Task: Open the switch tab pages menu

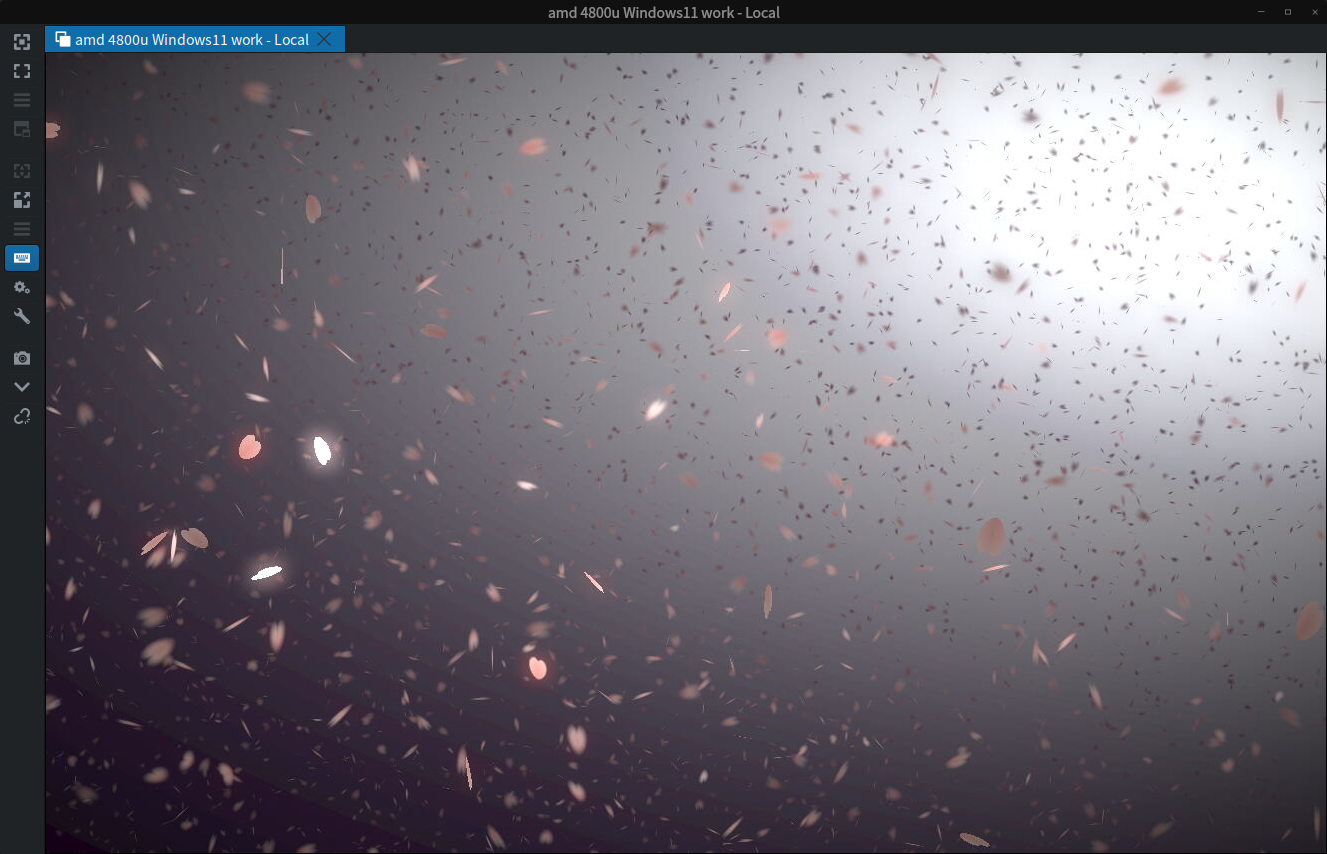Action: [22, 100]
